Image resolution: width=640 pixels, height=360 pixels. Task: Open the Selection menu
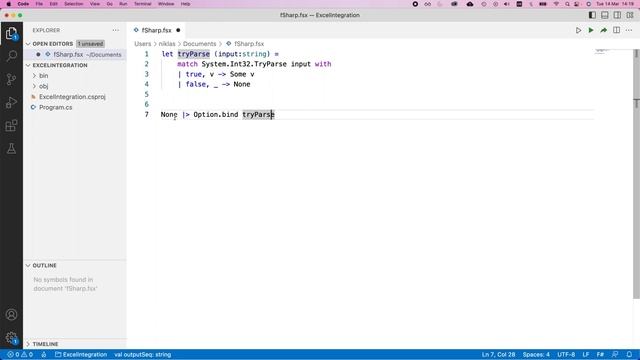(x=73, y=4)
